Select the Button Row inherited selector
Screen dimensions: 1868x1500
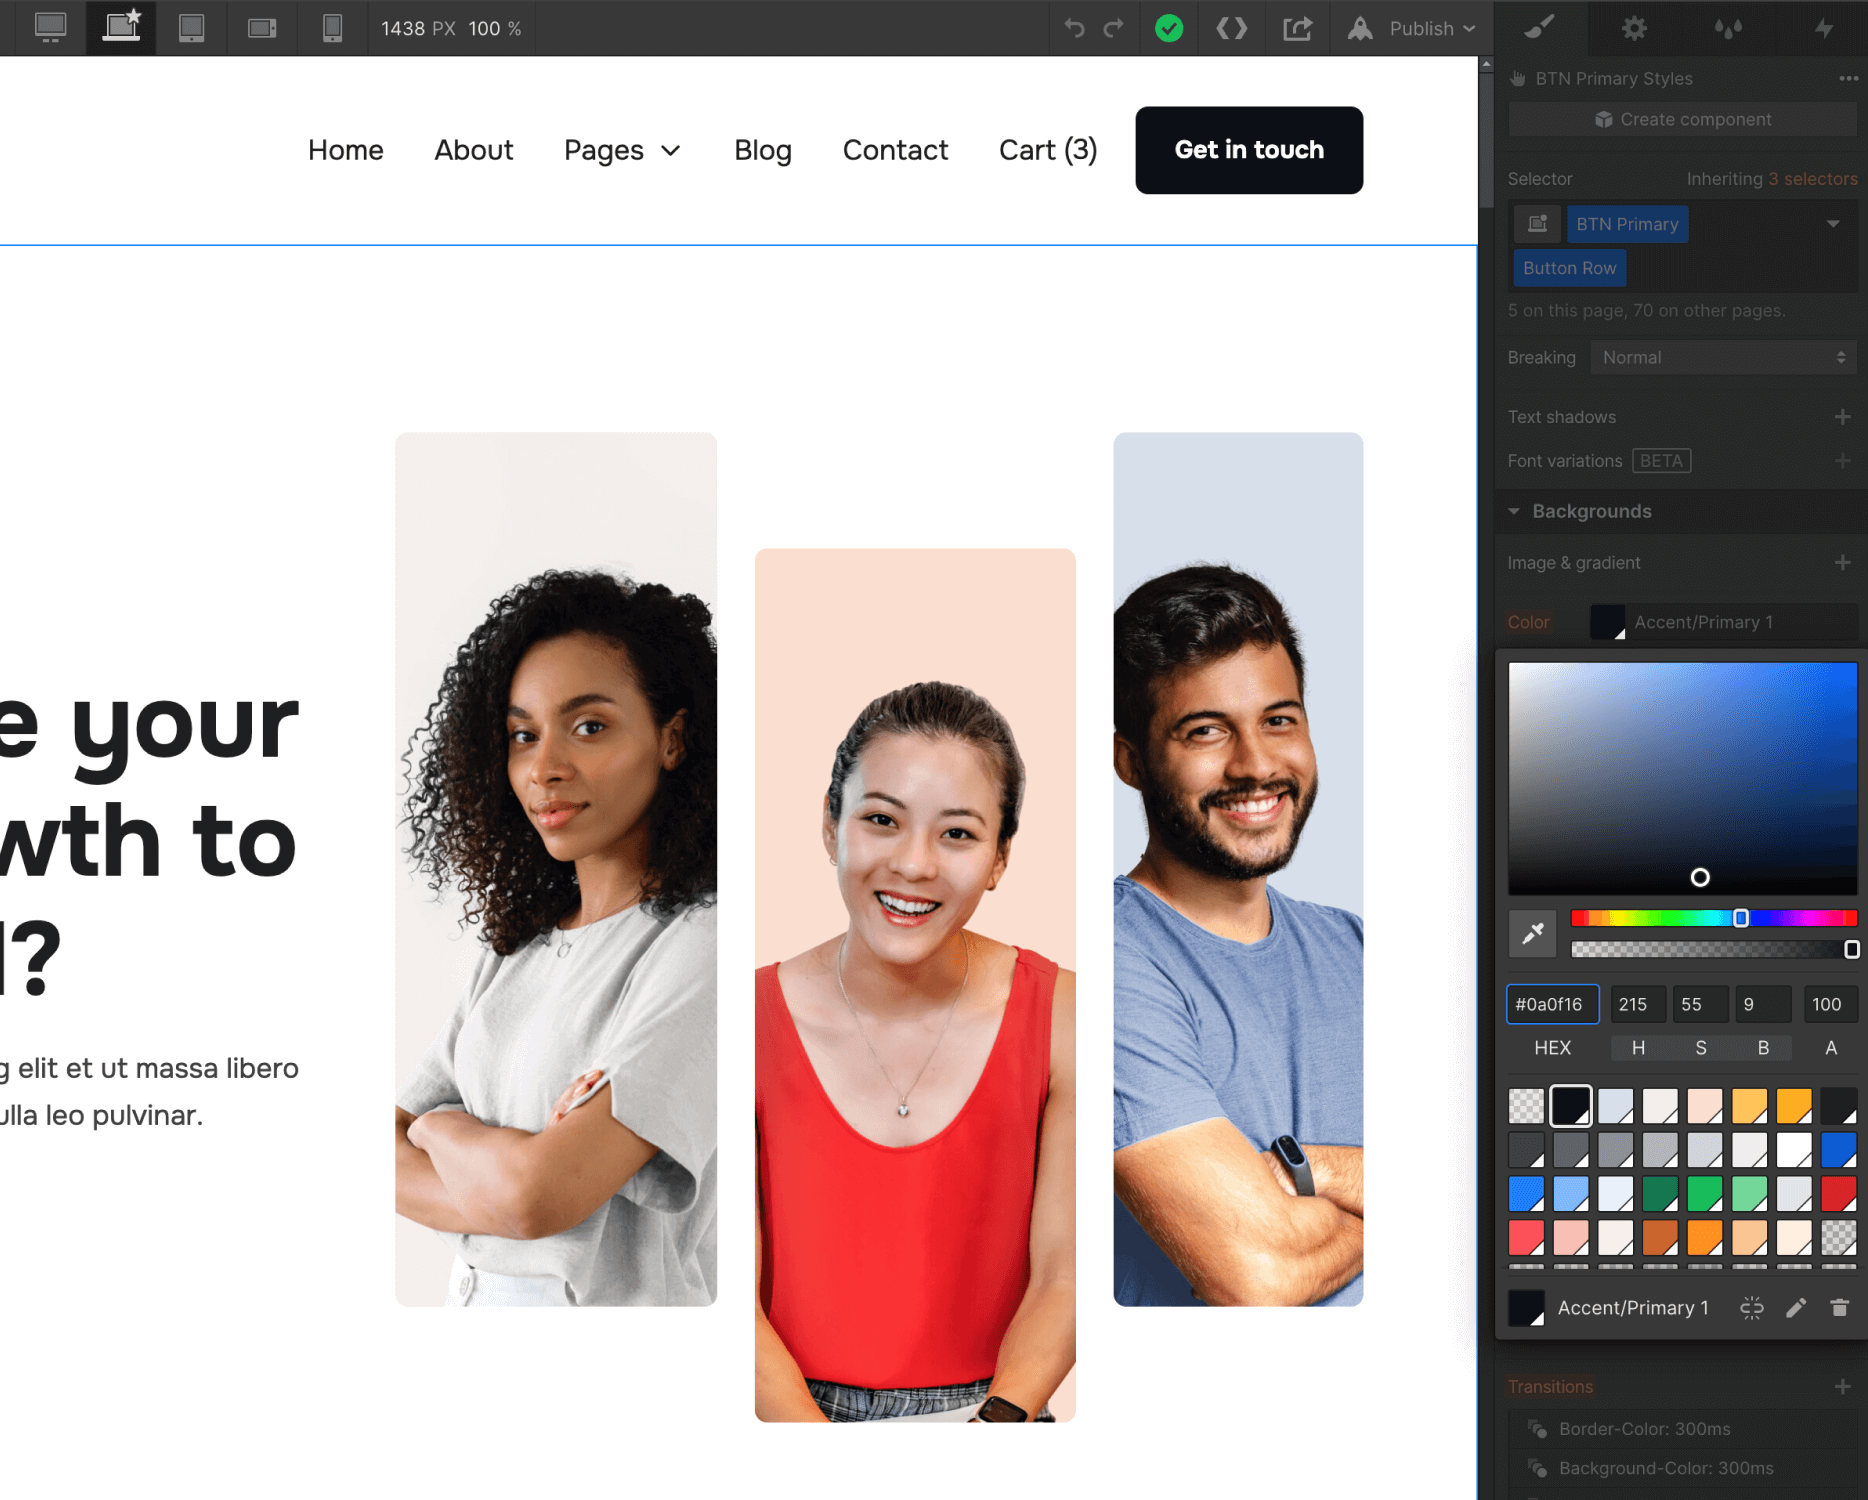click(1569, 268)
